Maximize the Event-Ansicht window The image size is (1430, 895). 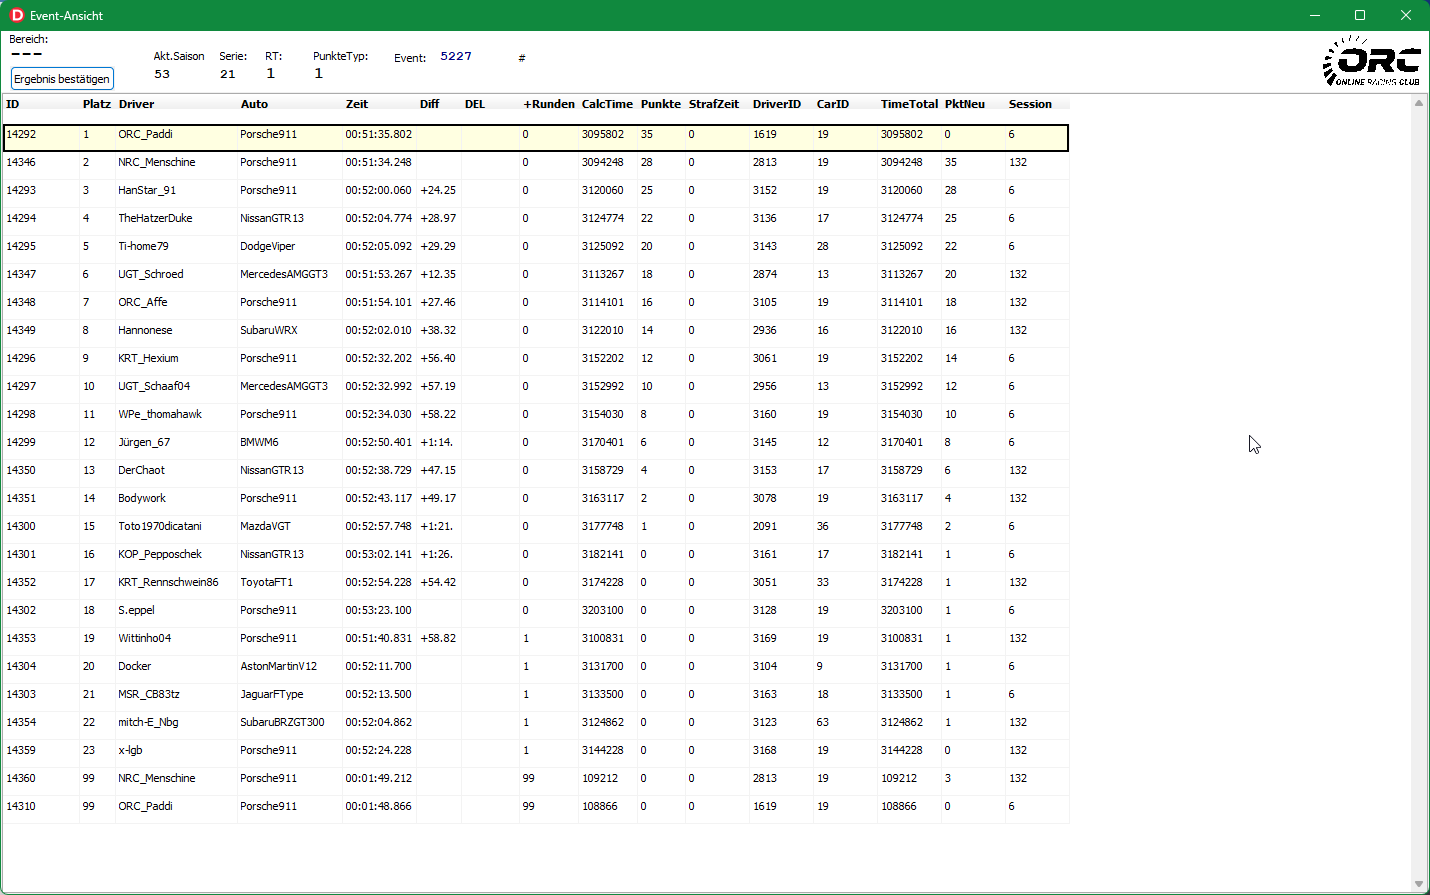point(1360,15)
